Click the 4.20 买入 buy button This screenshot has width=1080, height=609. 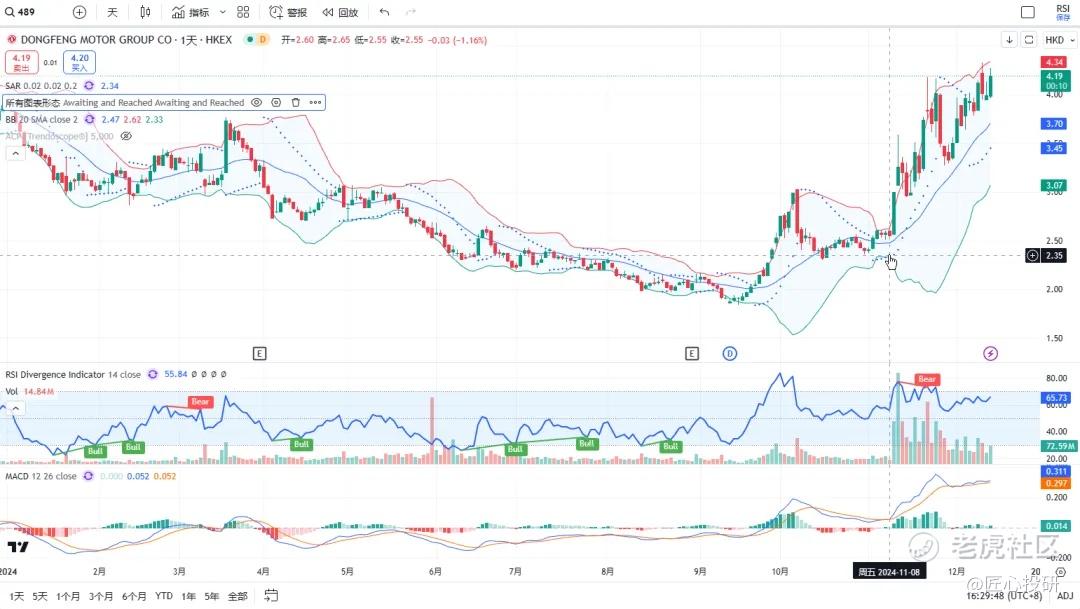tap(79, 63)
